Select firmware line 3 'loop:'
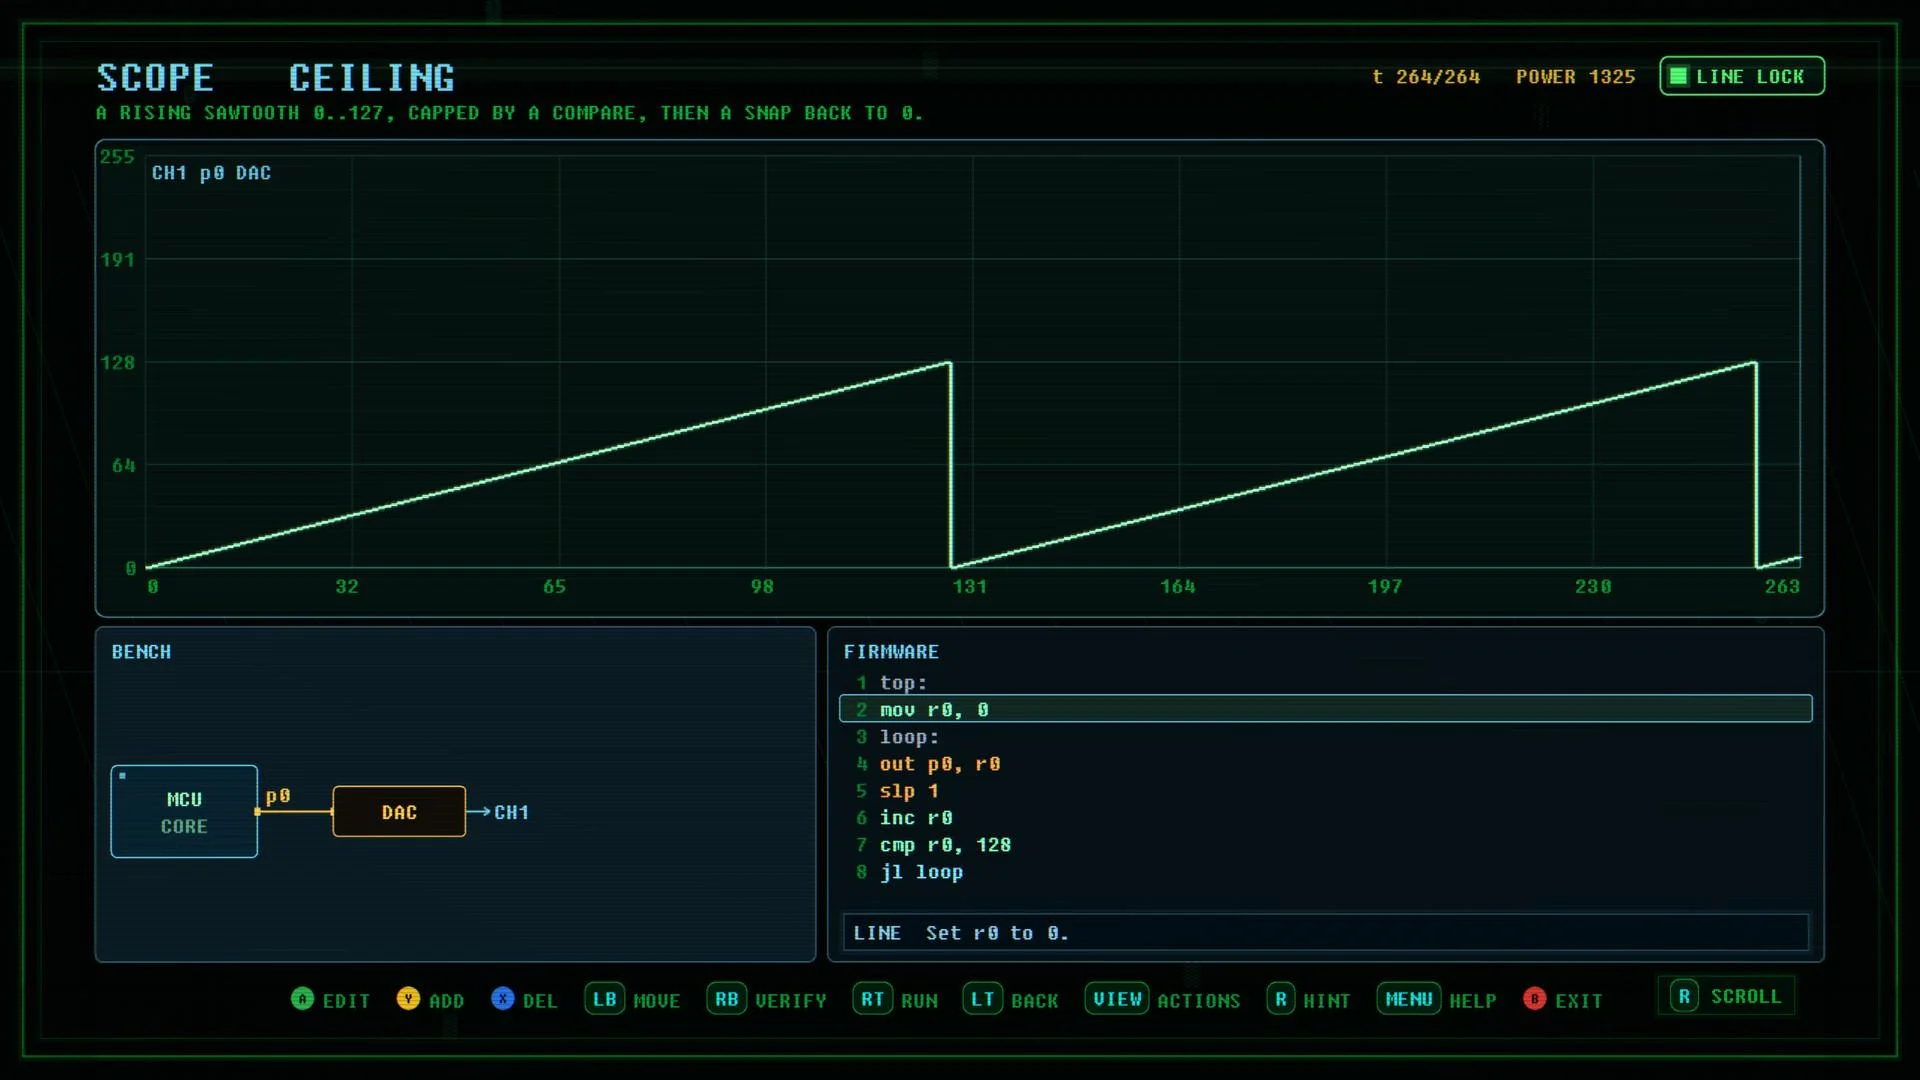Image resolution: width=1920 pixels, height=1080 pixels. [1326, 737]
